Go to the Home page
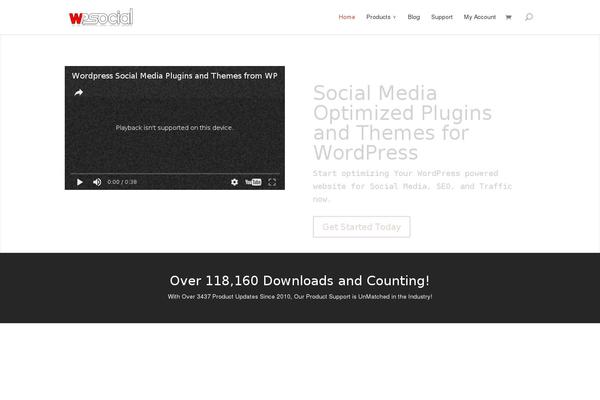Screen dimensions: 600x400 (x=347, y=17)
